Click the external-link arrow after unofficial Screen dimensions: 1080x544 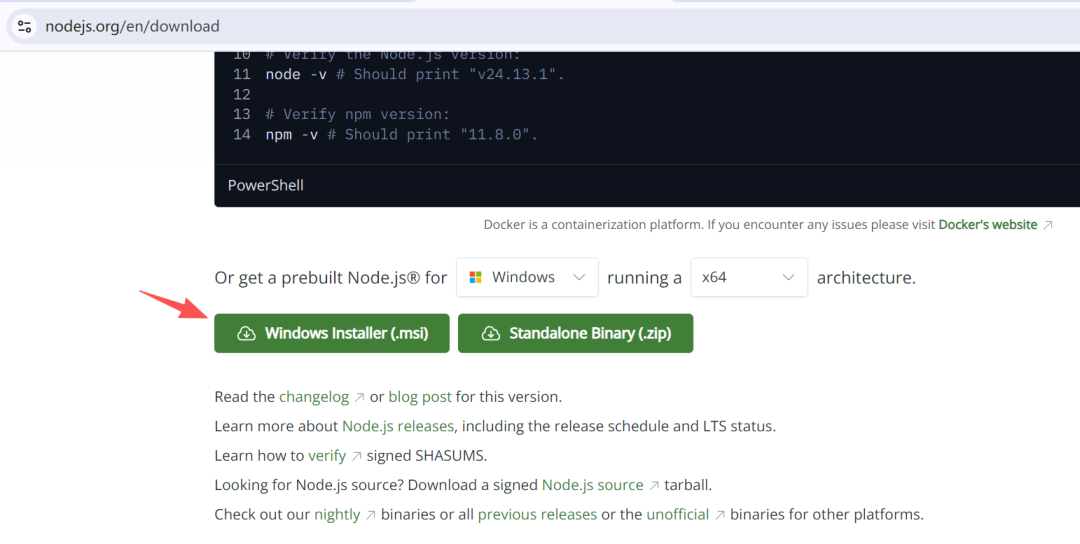(719, 515)
